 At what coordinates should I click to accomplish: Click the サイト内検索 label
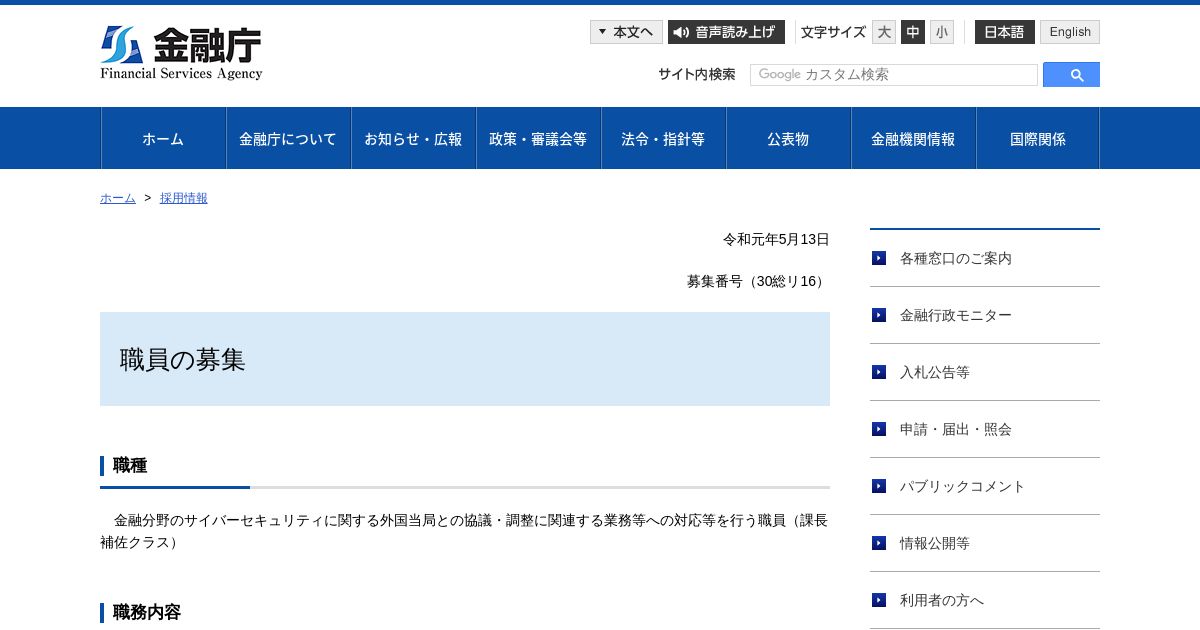[x=697, y=74]
